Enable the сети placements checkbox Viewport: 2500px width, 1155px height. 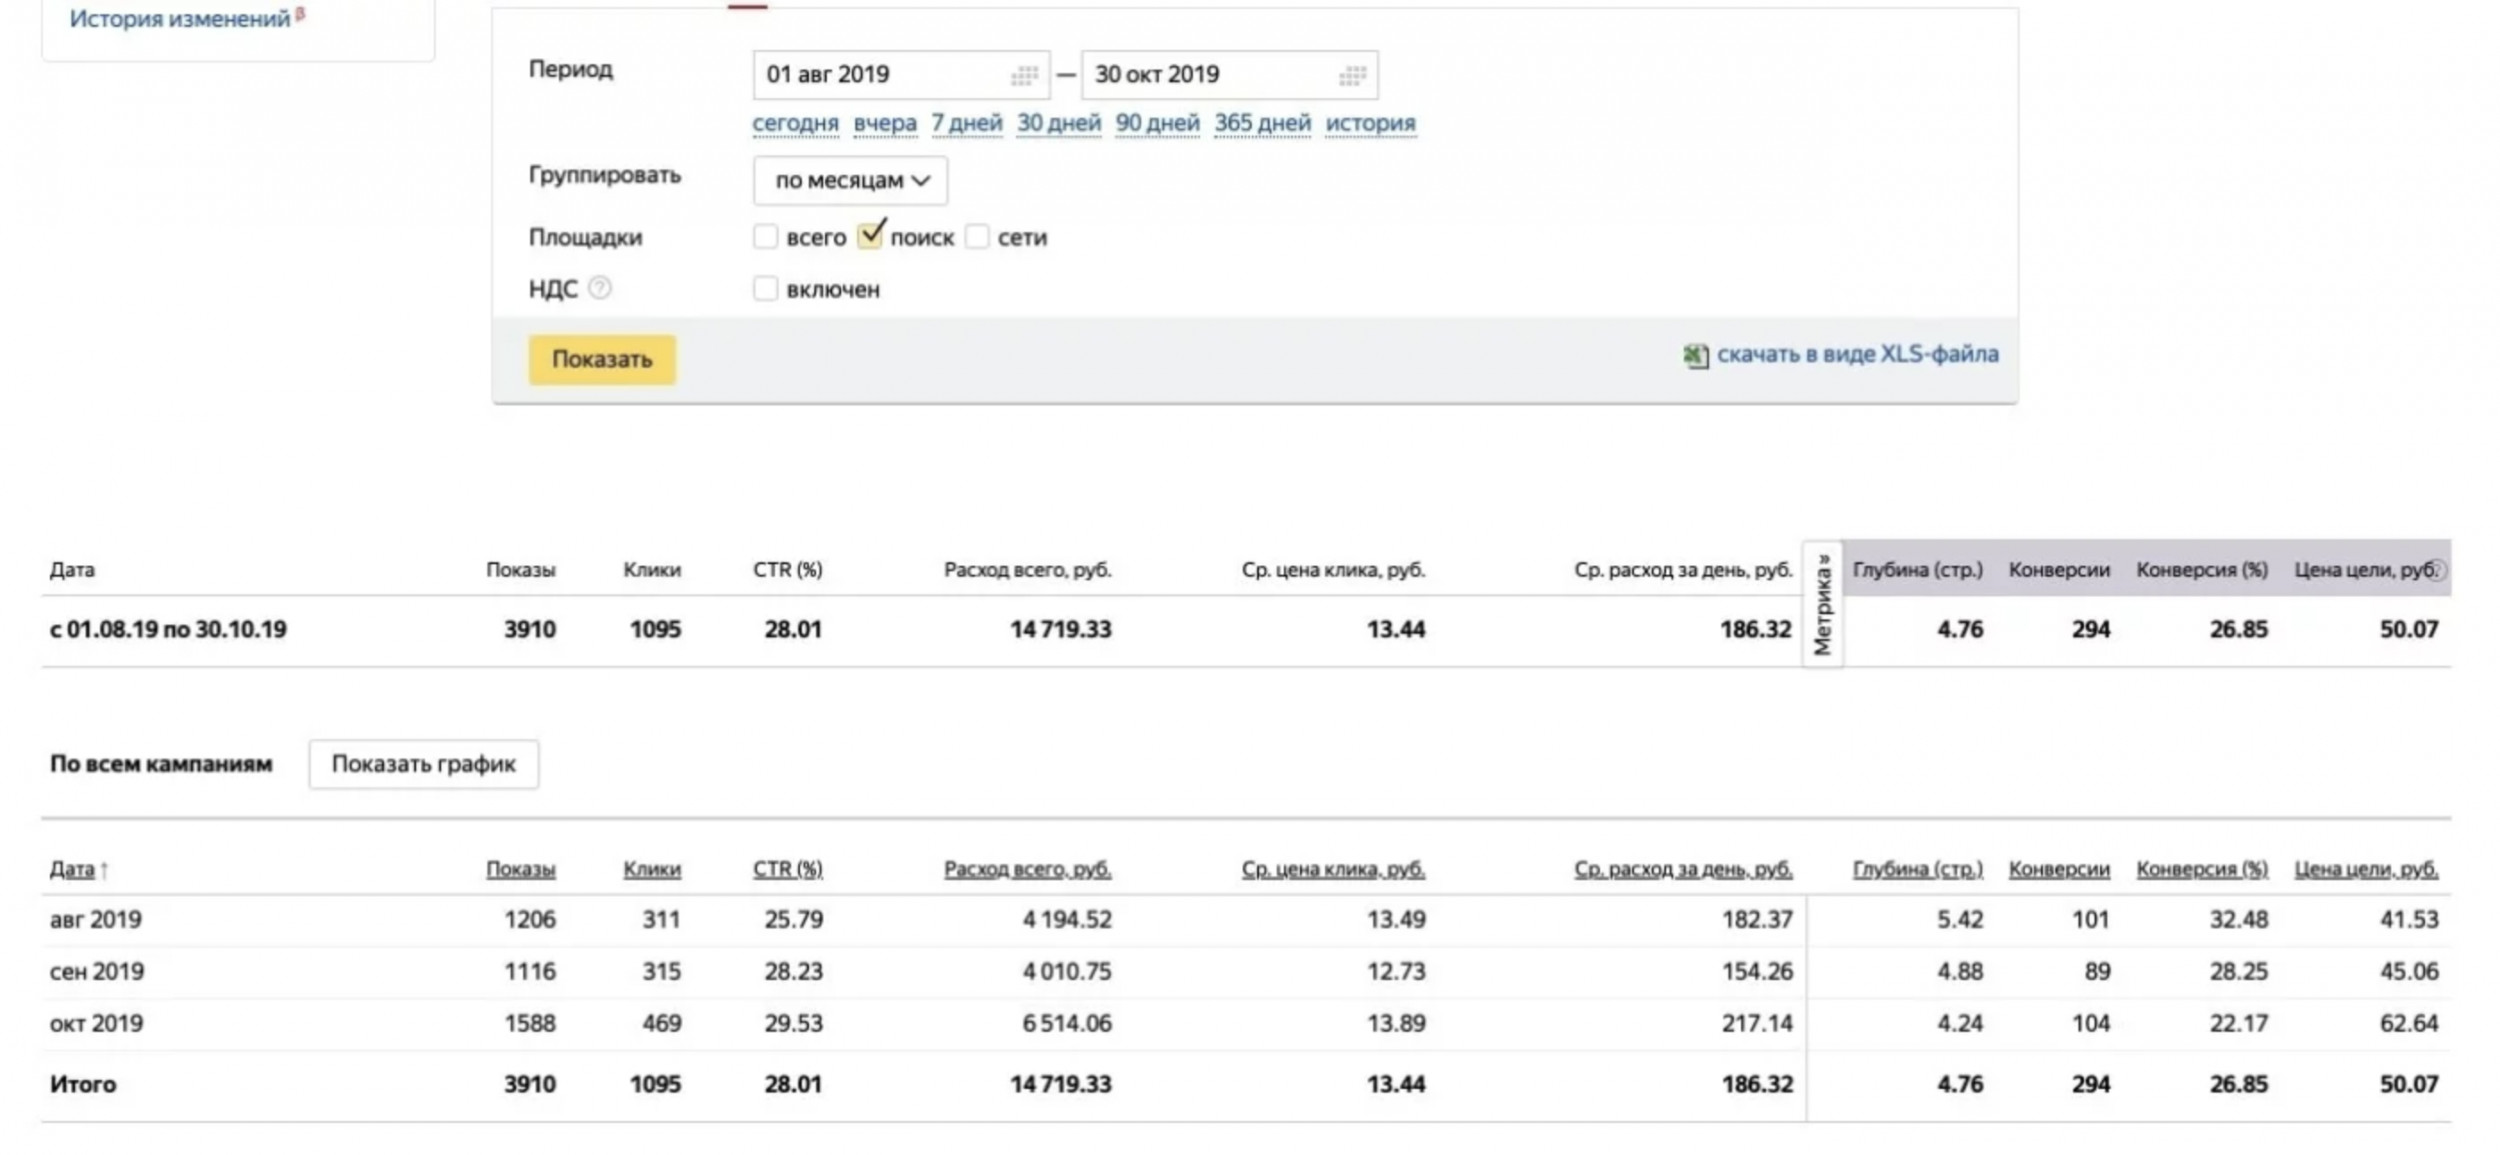977,237
